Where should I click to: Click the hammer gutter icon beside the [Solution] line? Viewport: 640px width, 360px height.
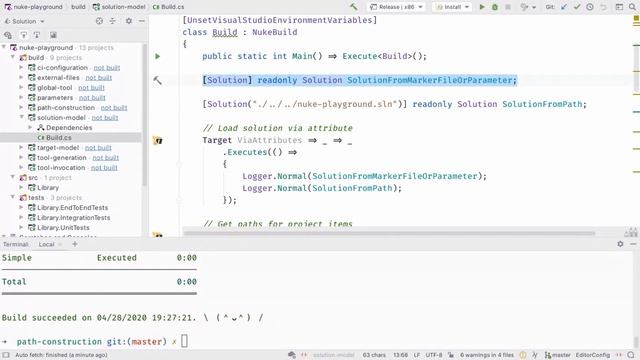pos(157,80)
